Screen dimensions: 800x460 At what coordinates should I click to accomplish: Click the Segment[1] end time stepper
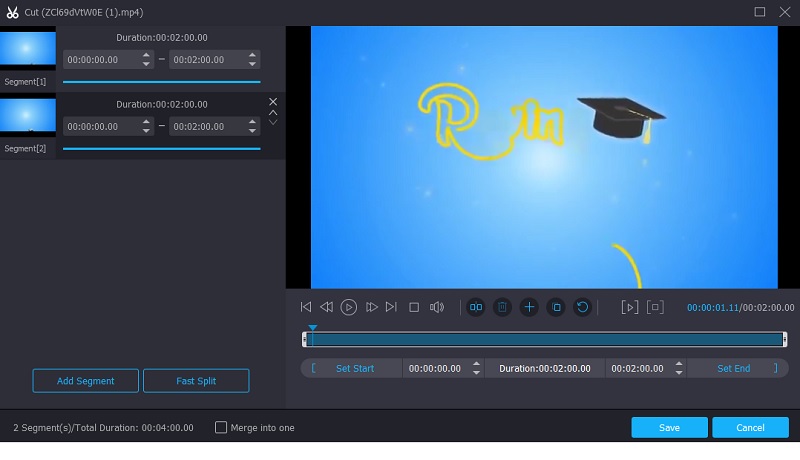click(x=253, y=60)
